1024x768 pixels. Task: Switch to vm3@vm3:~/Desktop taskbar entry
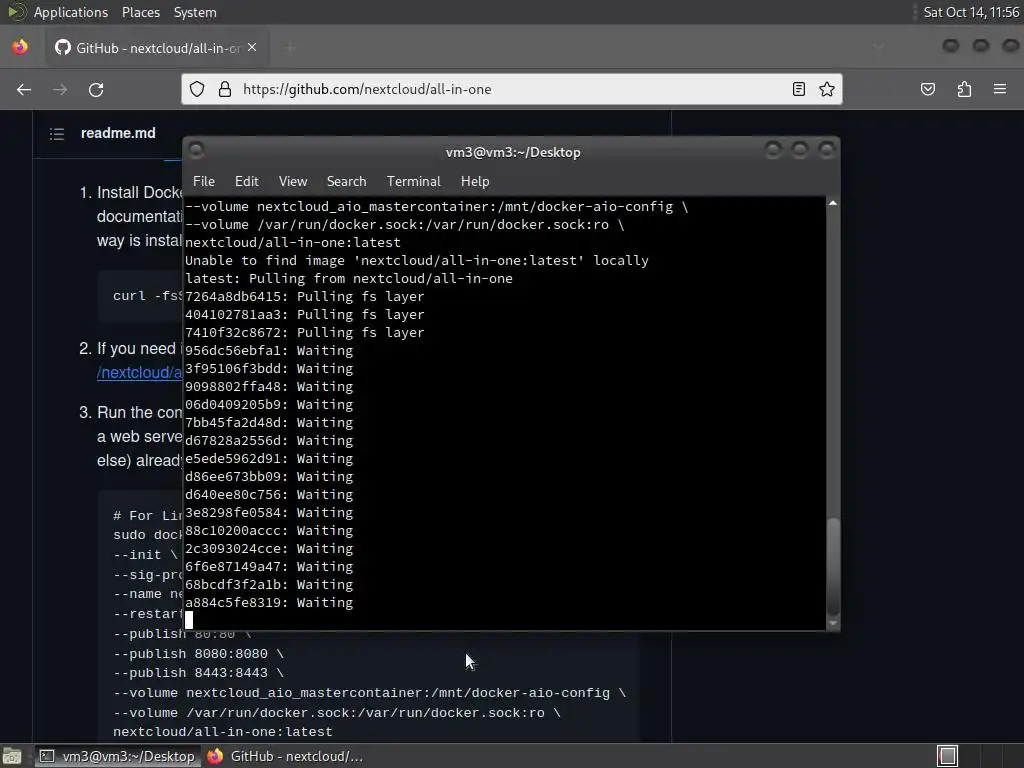click(x=117, y=756)
